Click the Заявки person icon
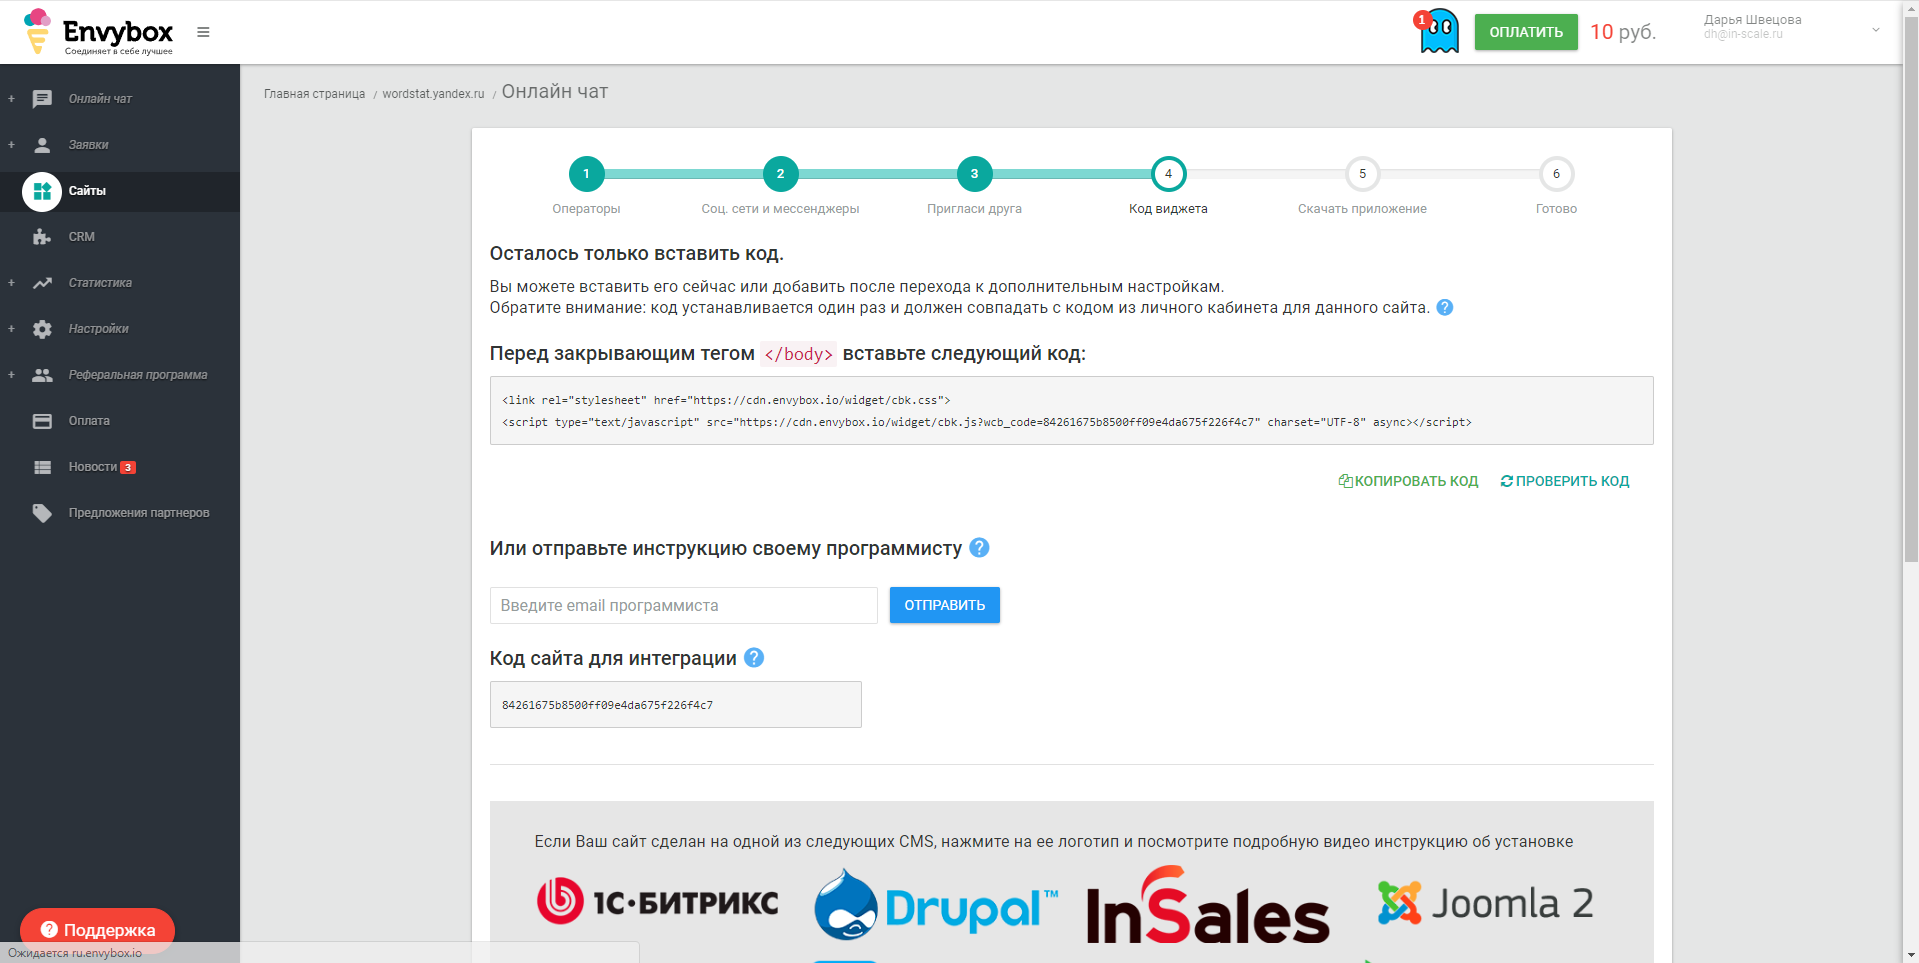1919x963 pixels. pyautogui.click(x=42, y=145)
